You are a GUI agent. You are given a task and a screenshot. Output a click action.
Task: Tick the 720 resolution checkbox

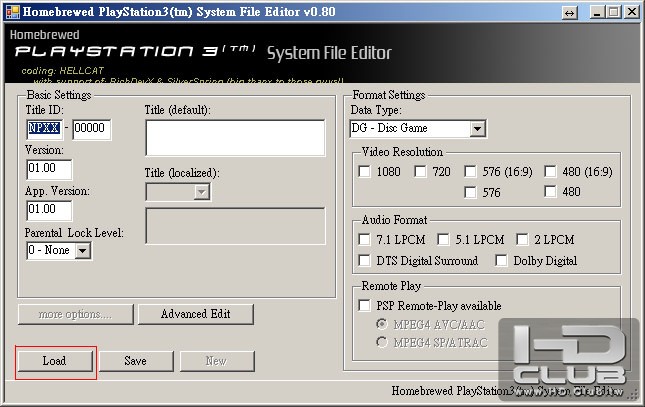tap(420, 171)
